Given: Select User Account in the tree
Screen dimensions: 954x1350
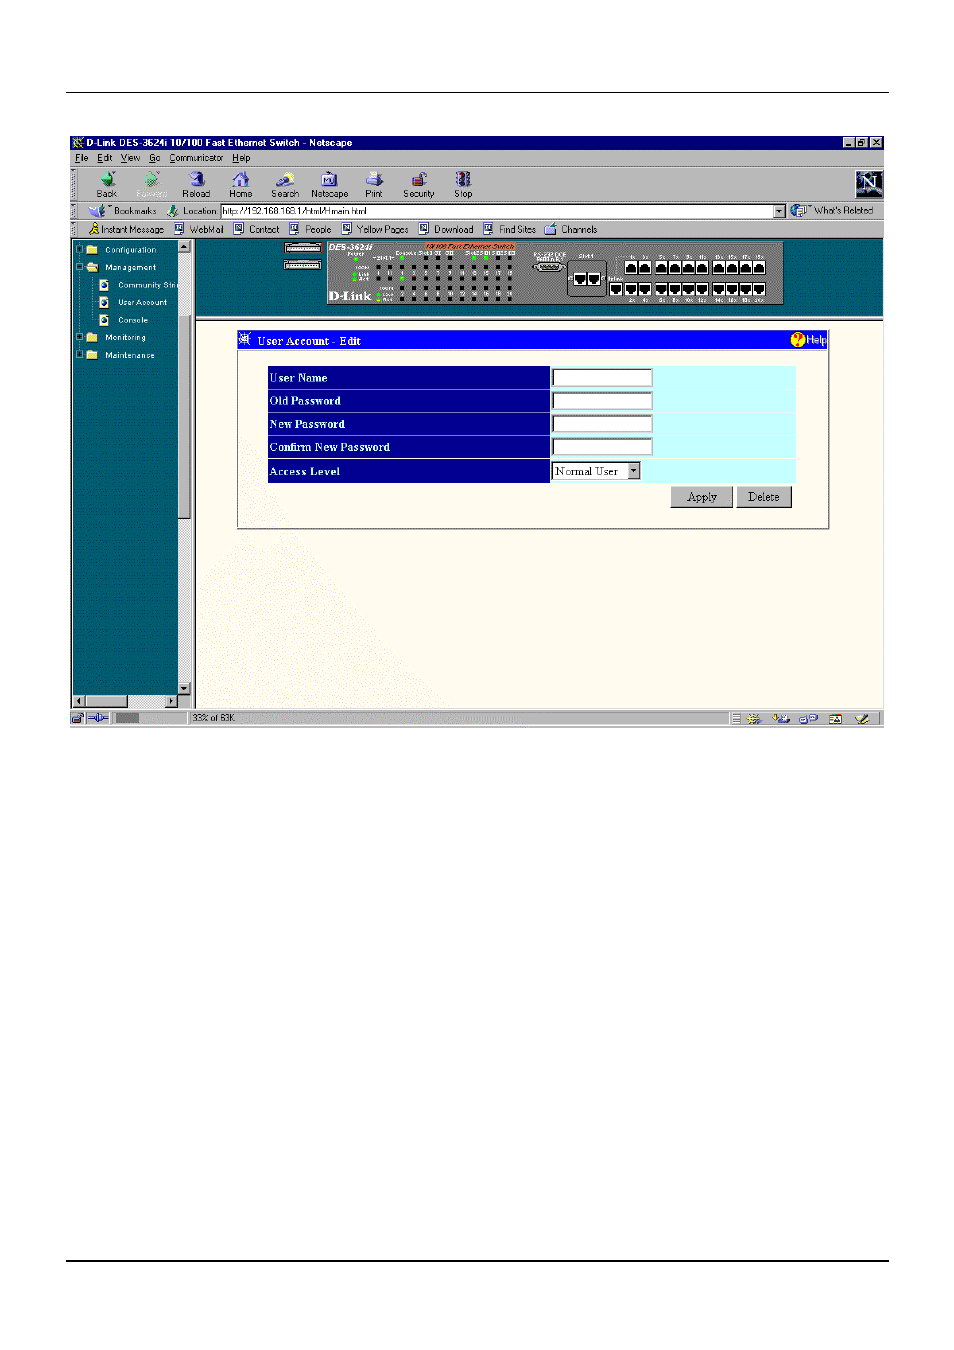Looking at the screenshot, I should [x=143, y=302].
